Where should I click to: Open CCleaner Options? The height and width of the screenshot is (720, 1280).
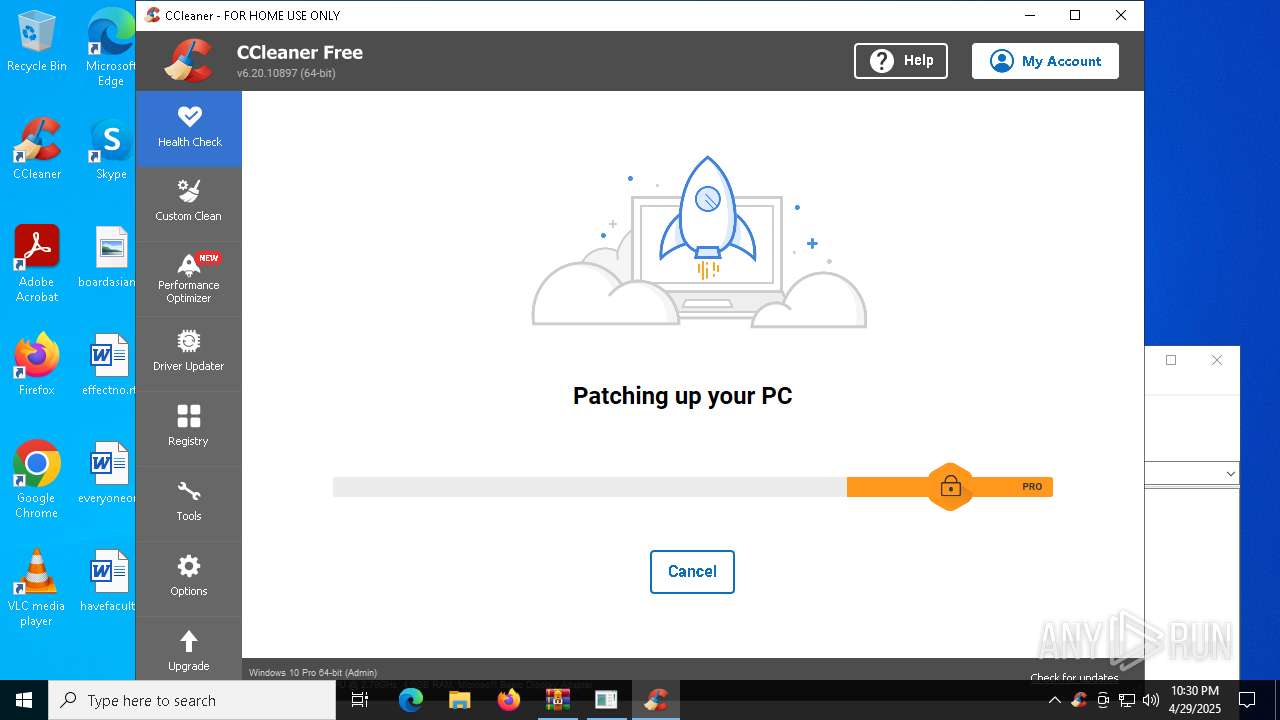click(x=189, y=578)
